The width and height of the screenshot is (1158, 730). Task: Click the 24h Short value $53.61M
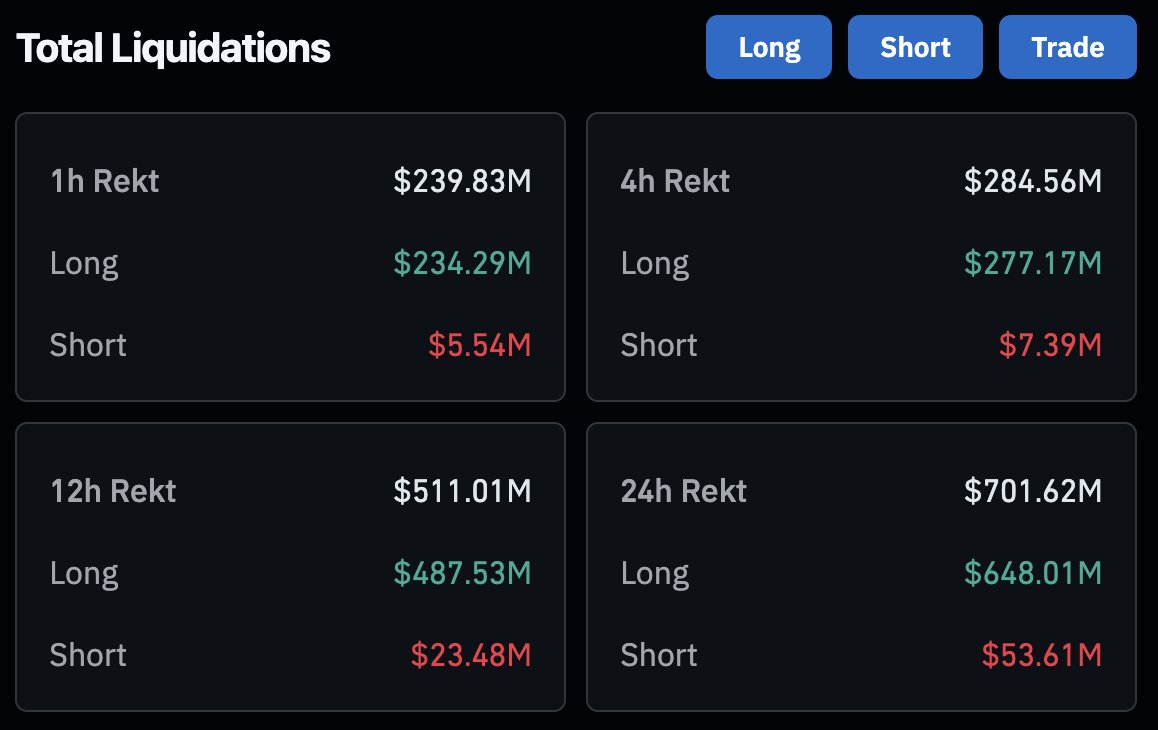click(x=1042, y=655)
